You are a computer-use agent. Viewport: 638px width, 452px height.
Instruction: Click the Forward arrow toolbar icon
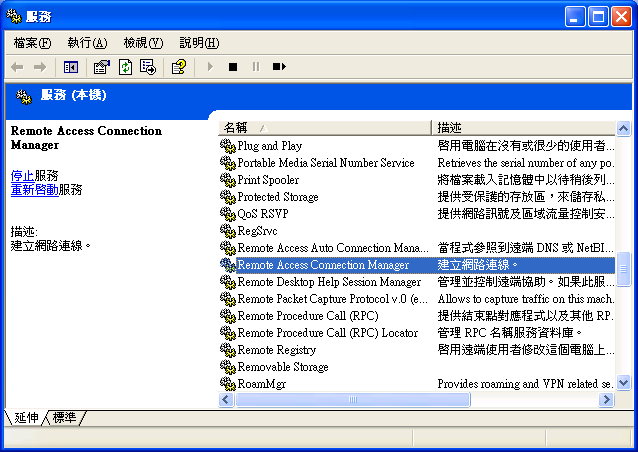tap(40, 67)
